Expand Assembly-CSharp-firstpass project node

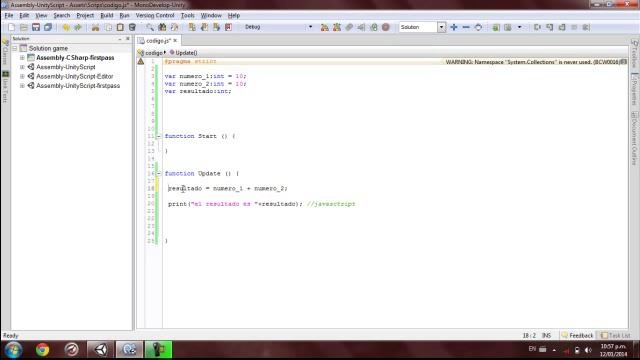pos(22,58)
